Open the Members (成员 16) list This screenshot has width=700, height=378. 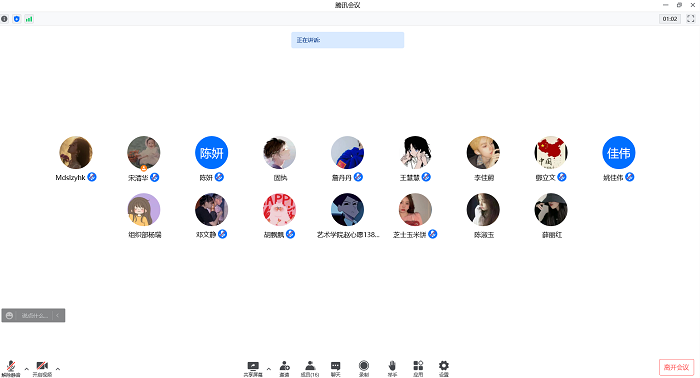point(310,369)
